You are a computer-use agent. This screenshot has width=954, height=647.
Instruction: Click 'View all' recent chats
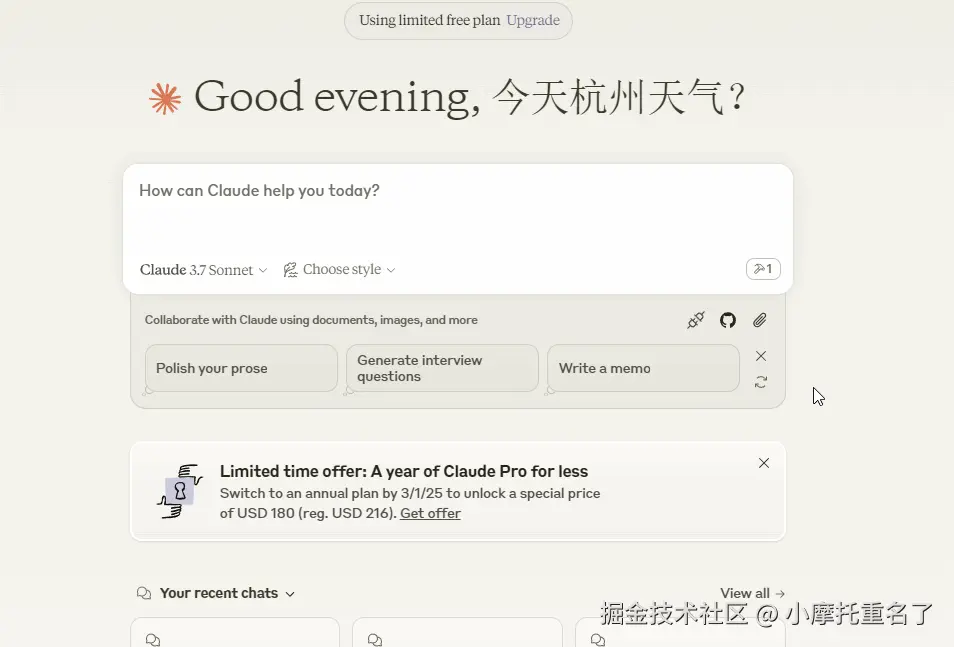(x=753, y=593)
